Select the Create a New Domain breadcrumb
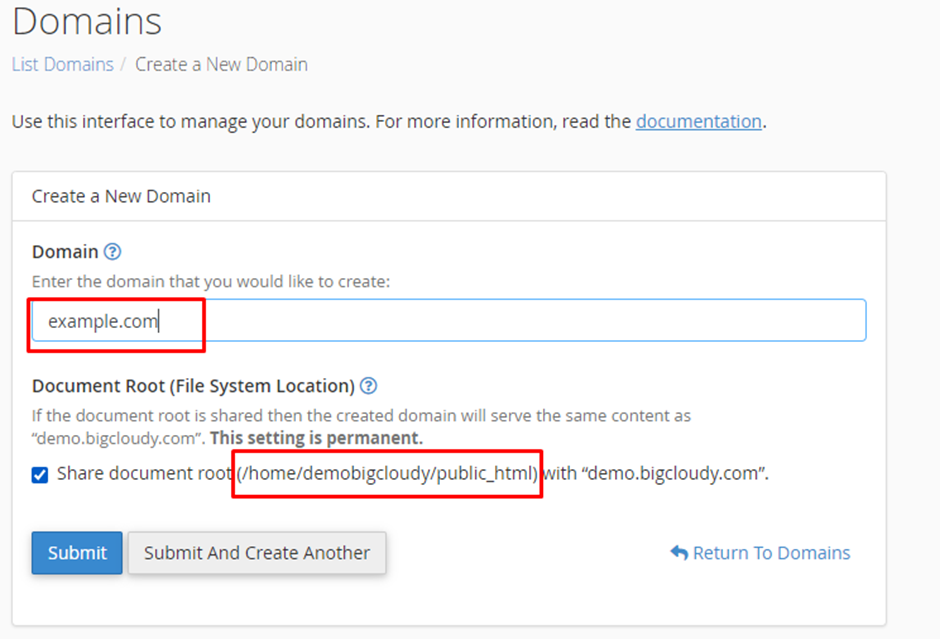Image resolution: width=940 pixels, height=639 pixels. (221, 65)
